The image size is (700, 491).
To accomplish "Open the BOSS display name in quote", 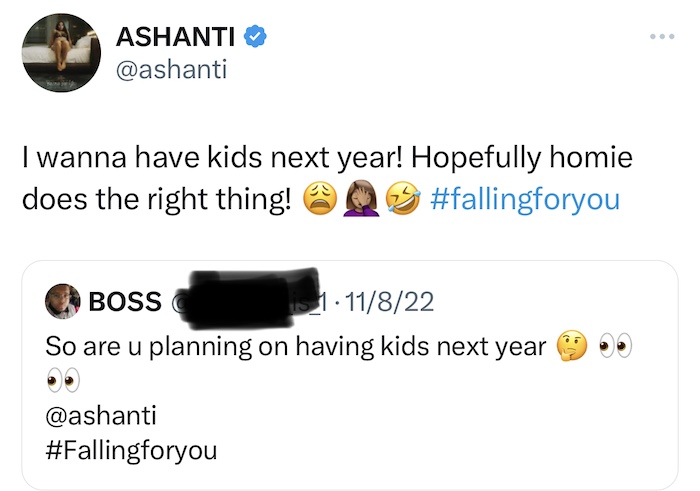I will pos(125,301).
